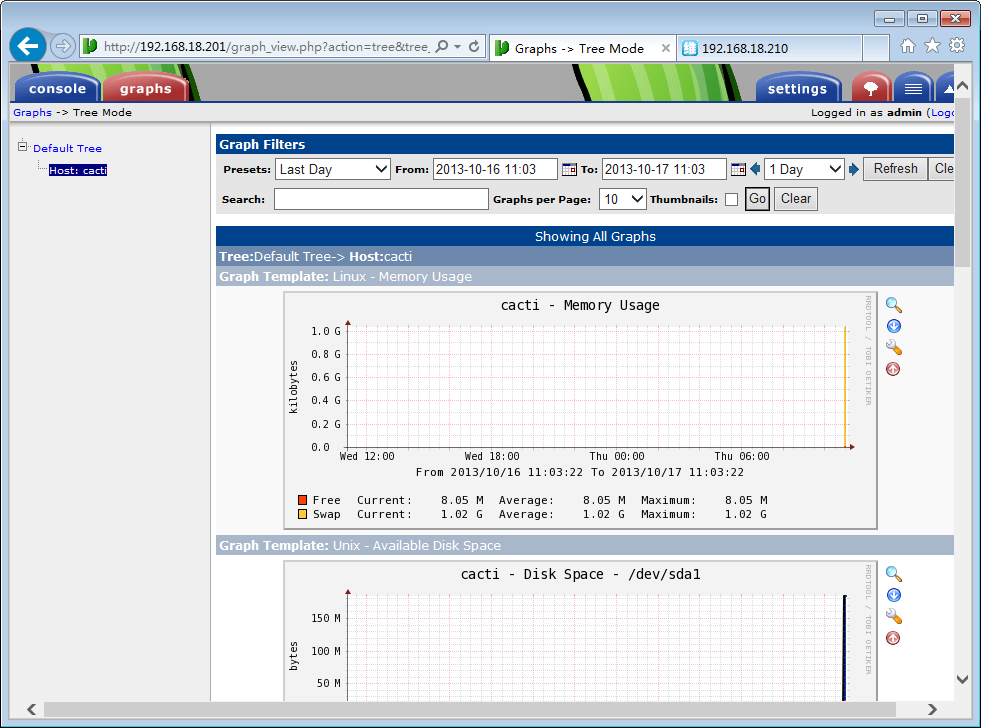Go back with browser back button
Viewport: 981px width, 728px height.
[28, 46]
